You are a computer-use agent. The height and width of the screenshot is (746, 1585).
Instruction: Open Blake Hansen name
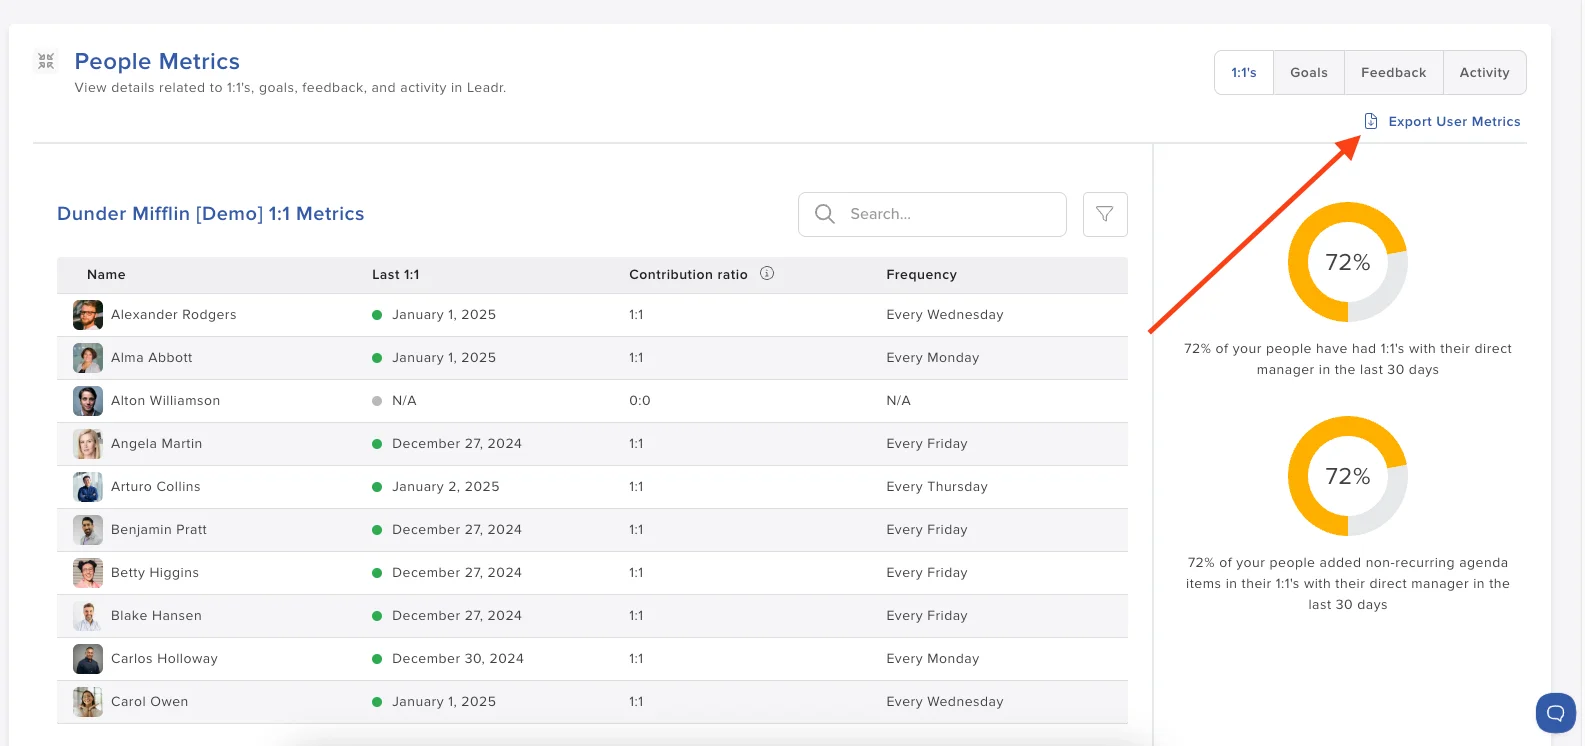tap(156, 616)
